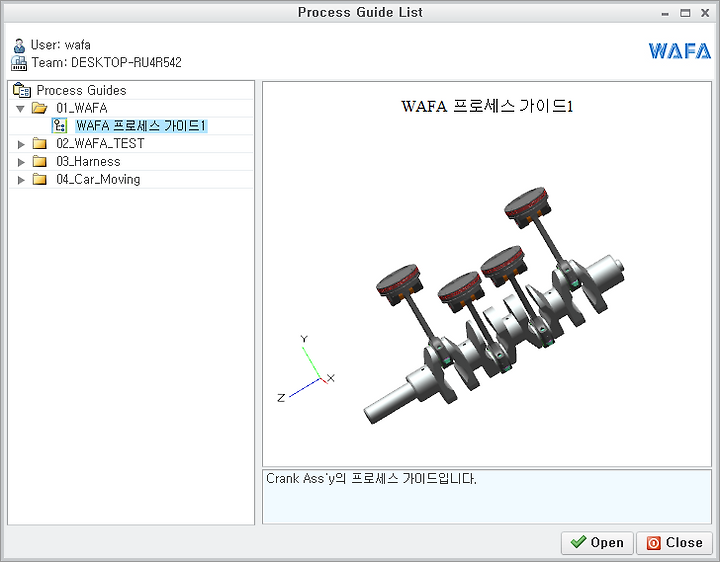This screenshot has height=562, width=720.
Task: Select the WAFA 프로세스 가이드1 tree item
Action: pos(141,126)
